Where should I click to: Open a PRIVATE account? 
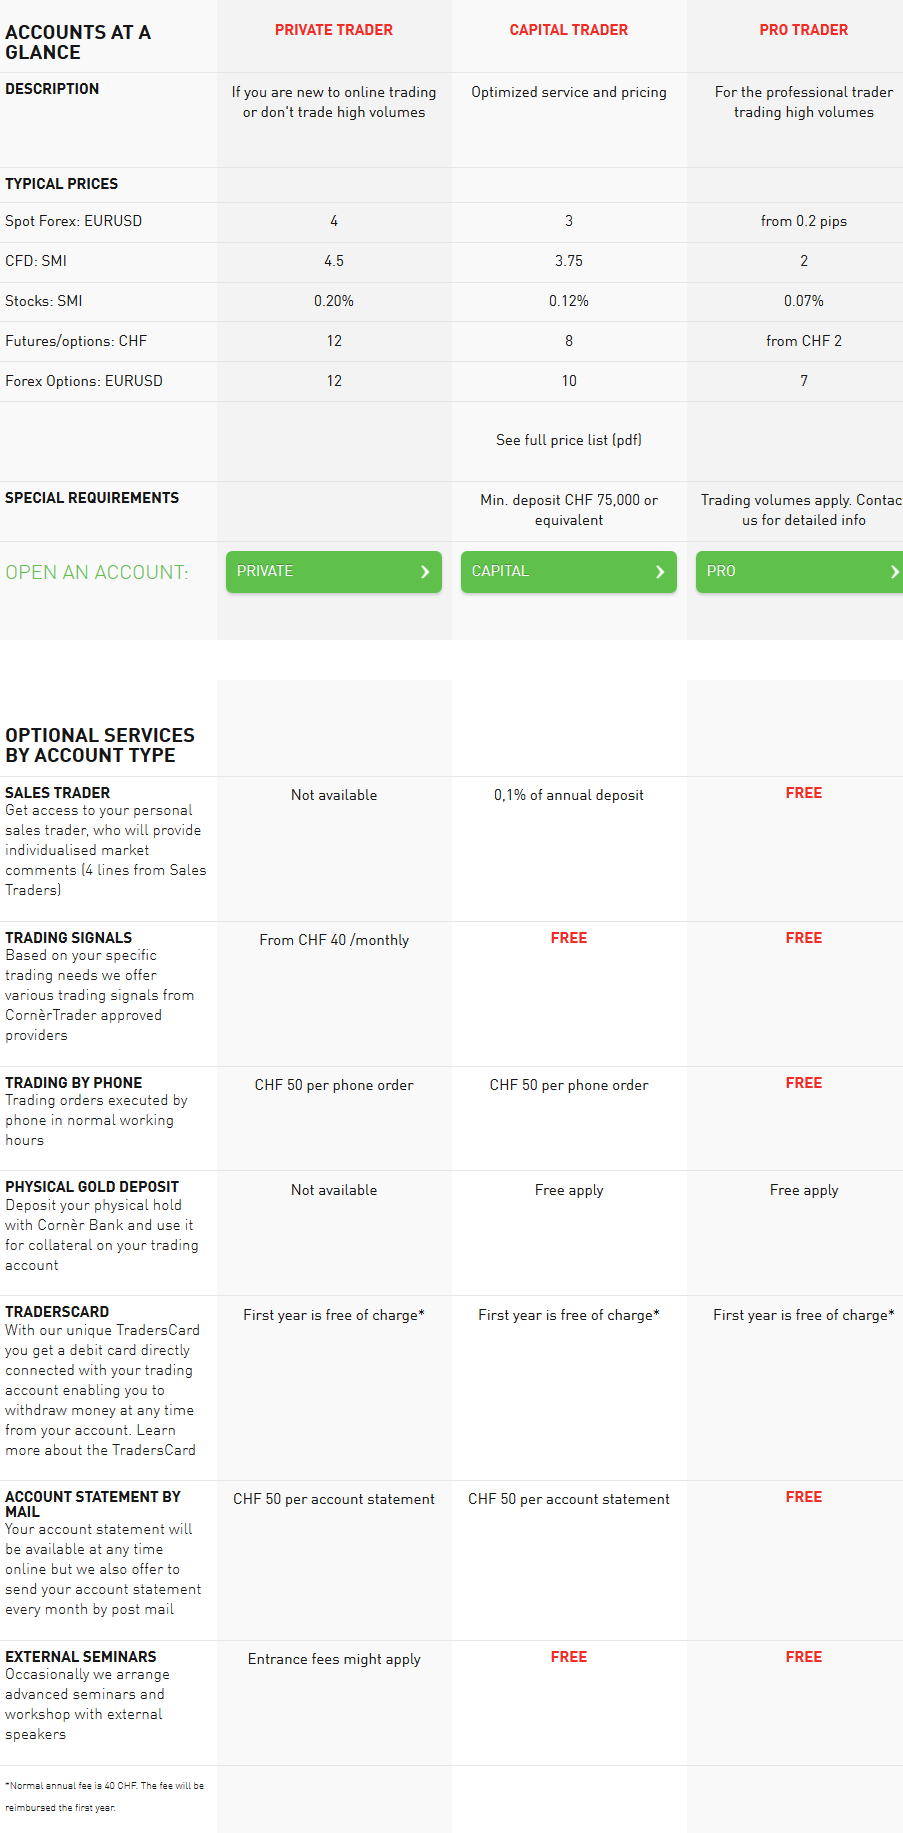pyautogui.click(x=334, y=572)
